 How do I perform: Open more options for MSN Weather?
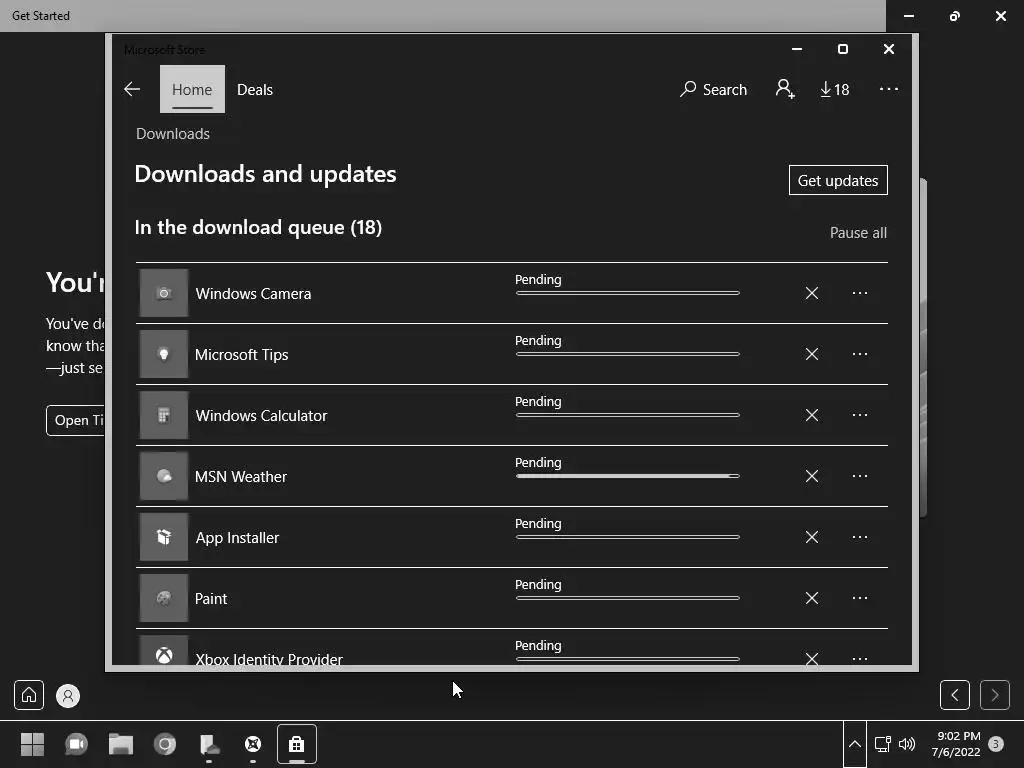pos(860,476)
